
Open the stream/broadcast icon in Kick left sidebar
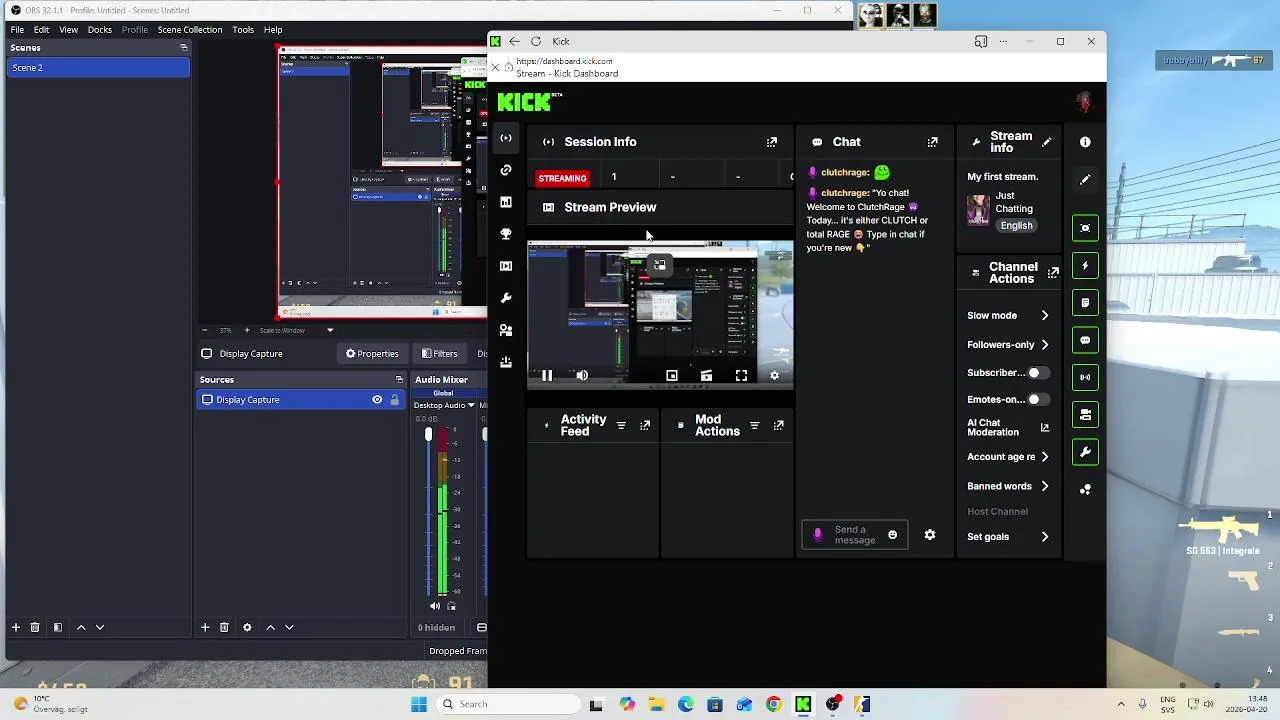pyautogui.click(x=506, y=138)
